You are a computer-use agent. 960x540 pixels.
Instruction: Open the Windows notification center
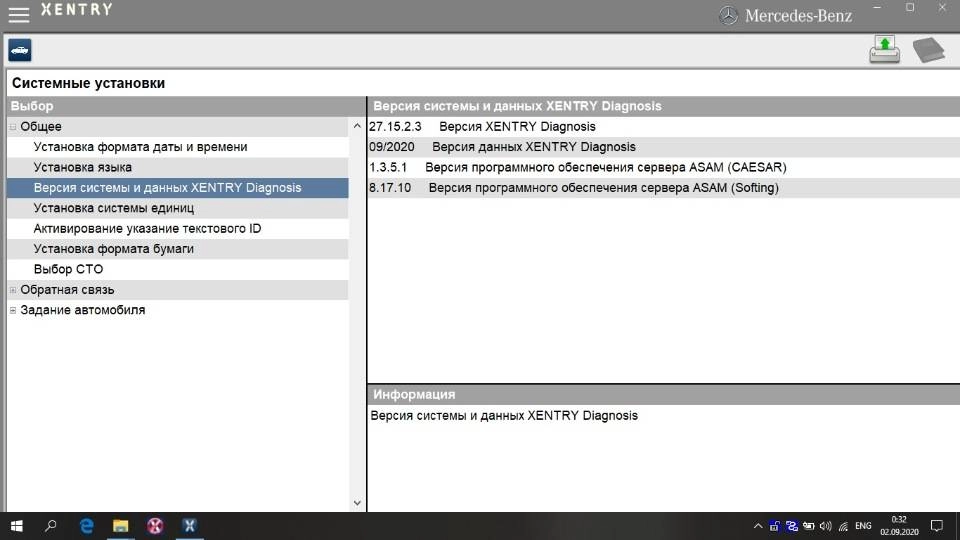937,526
